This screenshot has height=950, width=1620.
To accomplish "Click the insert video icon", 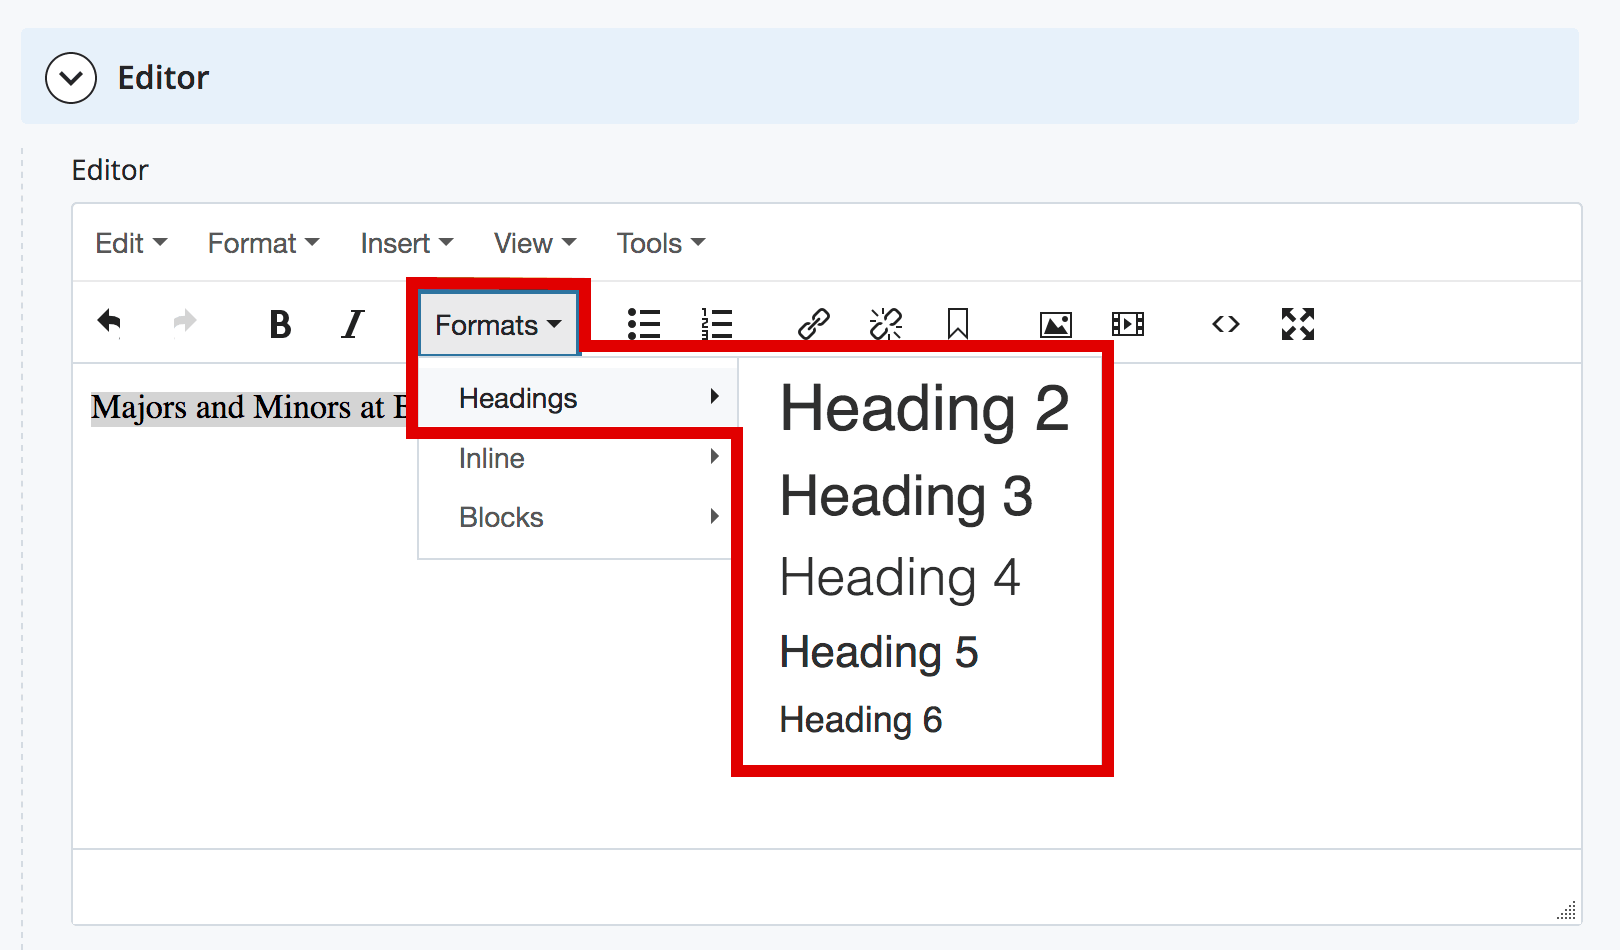I will (x=1127, y=324).
